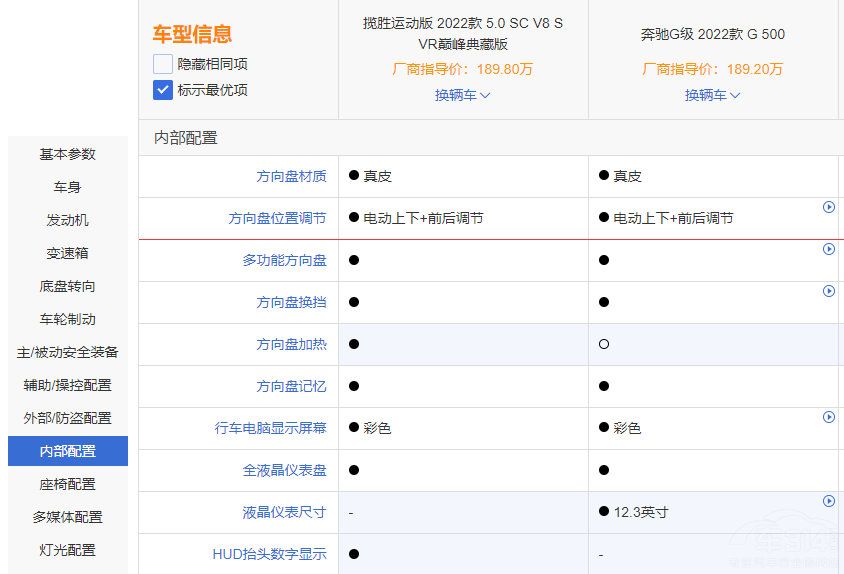Play video icon in 方向盘位置调节 row
The width and height of the screenshot is (844, 574).
pos(828,207)
